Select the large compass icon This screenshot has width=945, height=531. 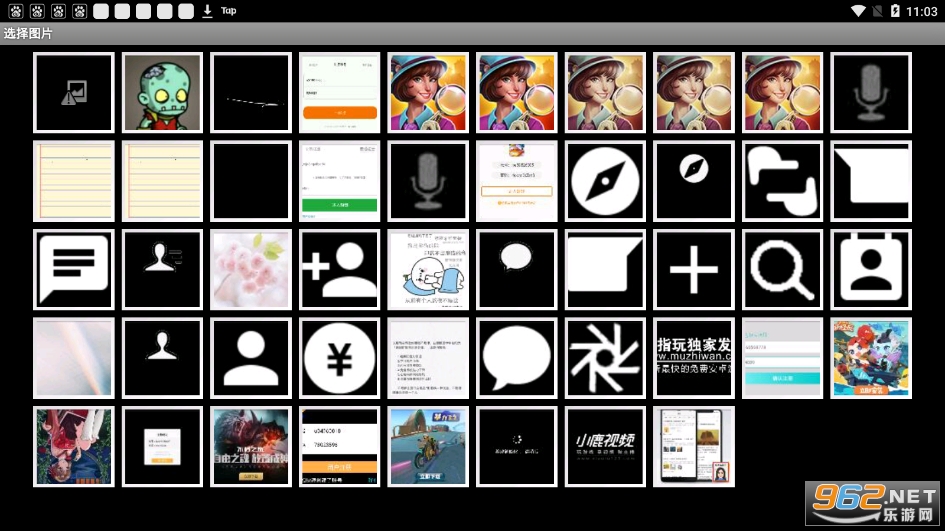605,181
